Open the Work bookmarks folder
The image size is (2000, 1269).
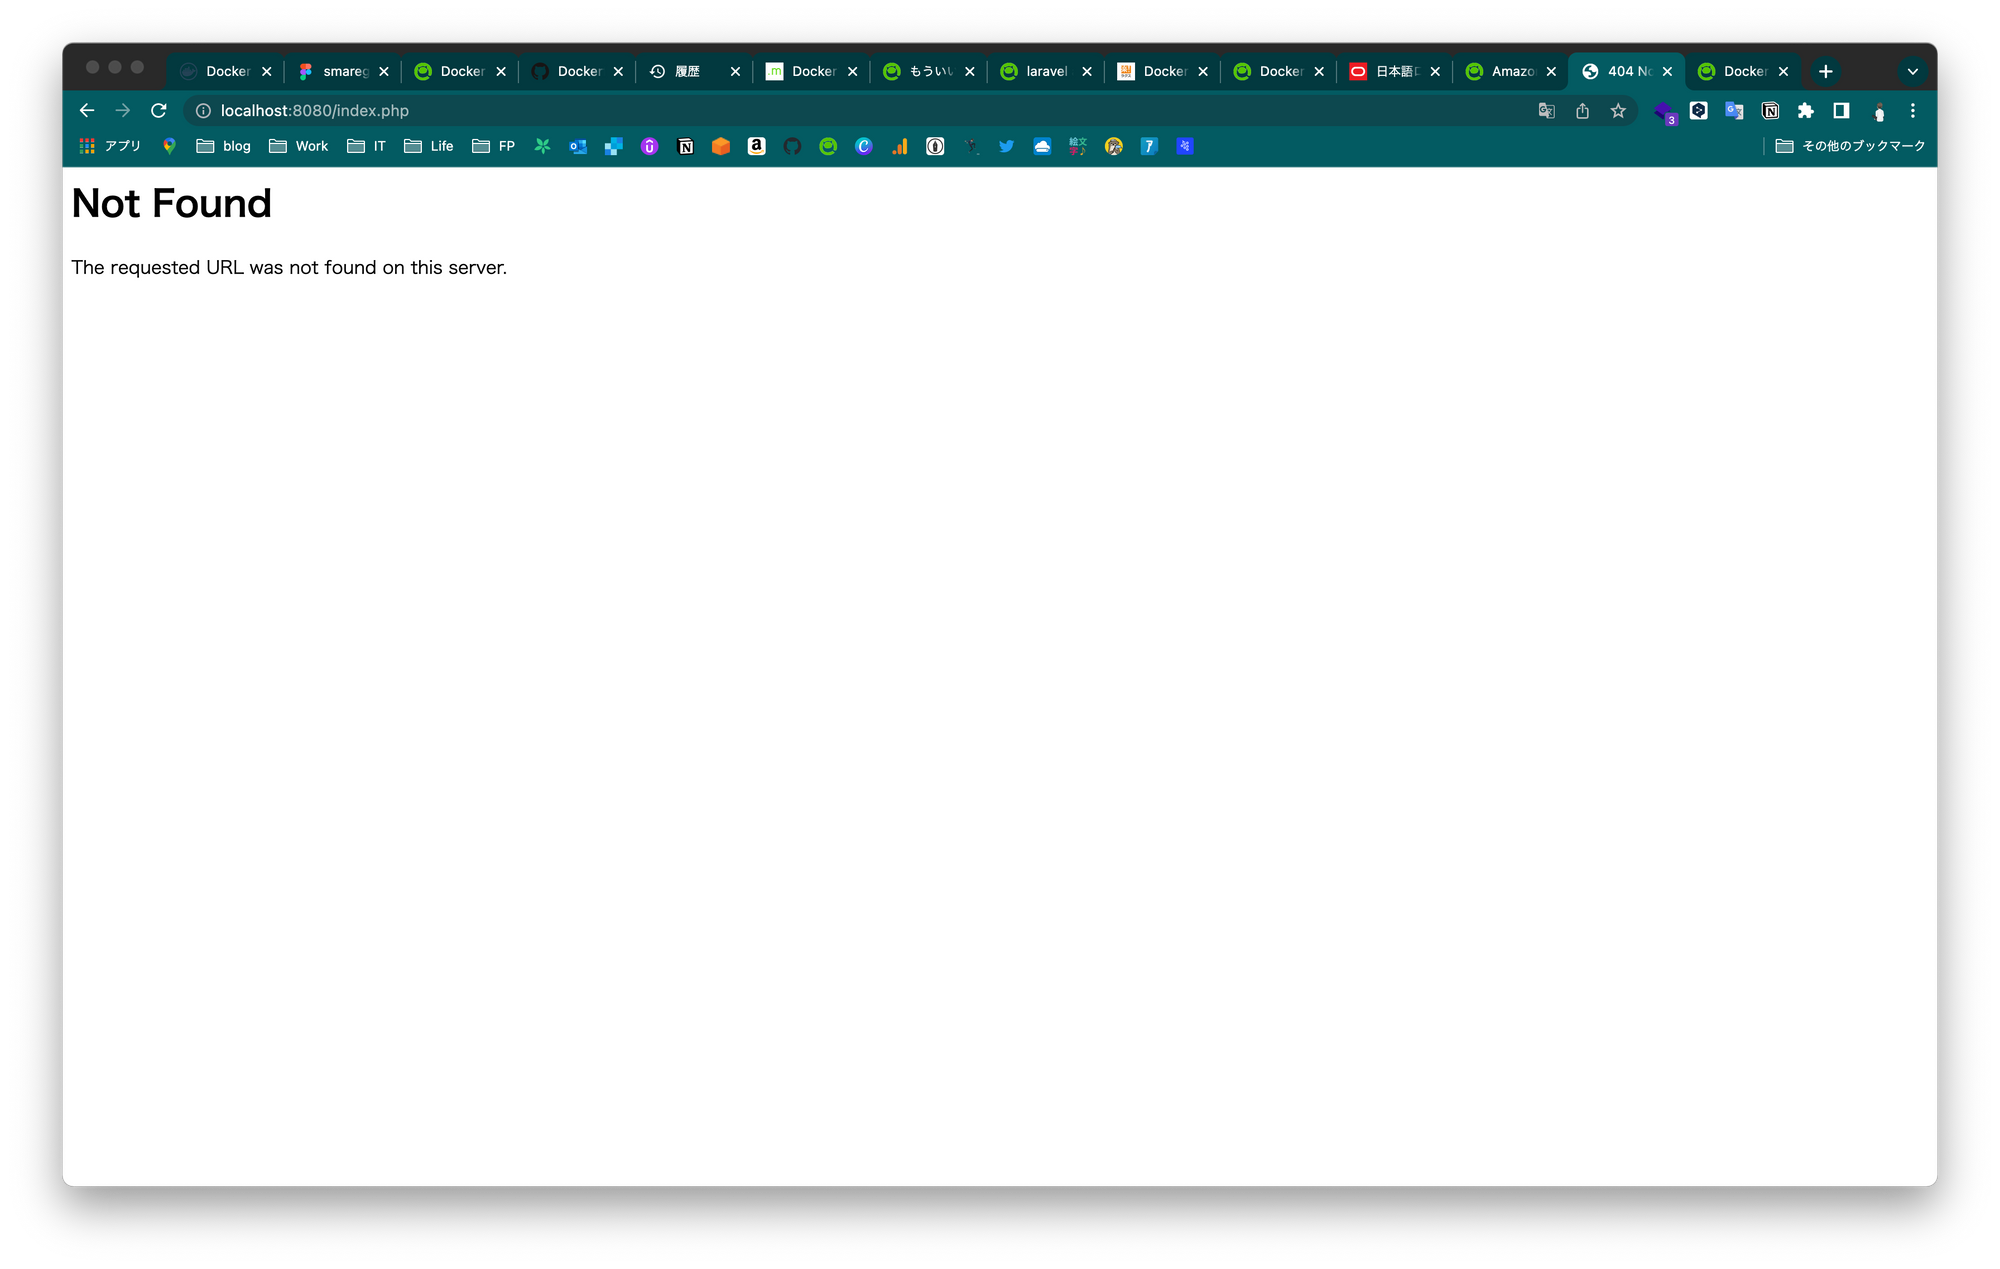coord(299,147)
